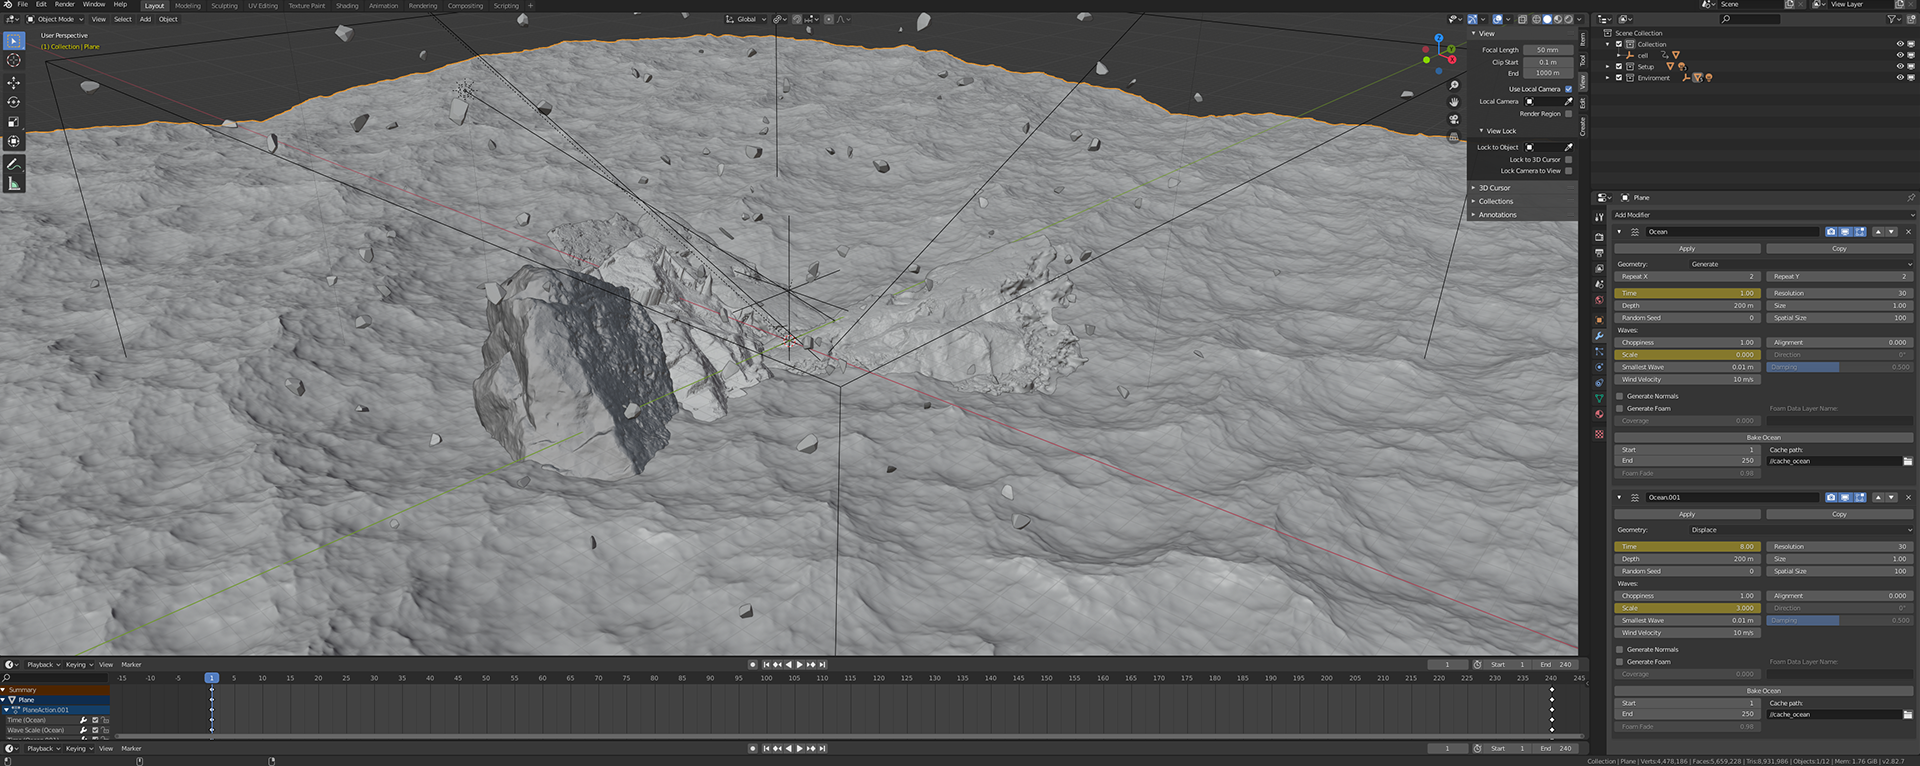Toggle camera view in viewport navigation
The height and width of the screenshot is (766, 1920).
click(1454, 119)
